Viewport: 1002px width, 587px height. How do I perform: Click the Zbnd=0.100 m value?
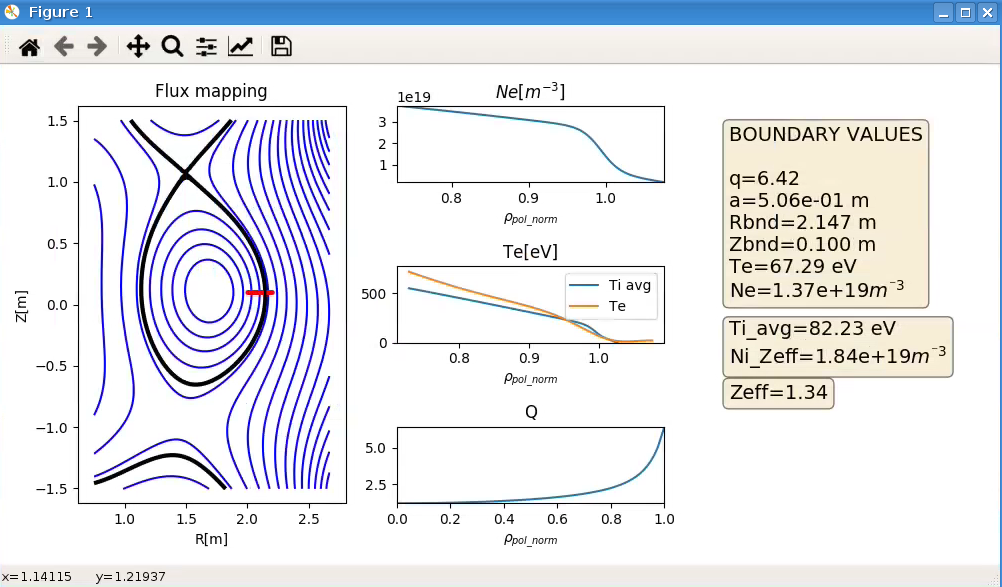[x=803, y=244]
